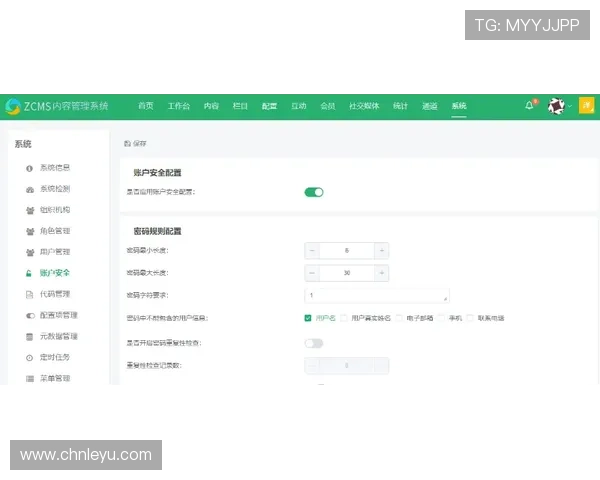
Task: Click the 重复性检查记录数 value field
Action: click(x=347, y=366)
